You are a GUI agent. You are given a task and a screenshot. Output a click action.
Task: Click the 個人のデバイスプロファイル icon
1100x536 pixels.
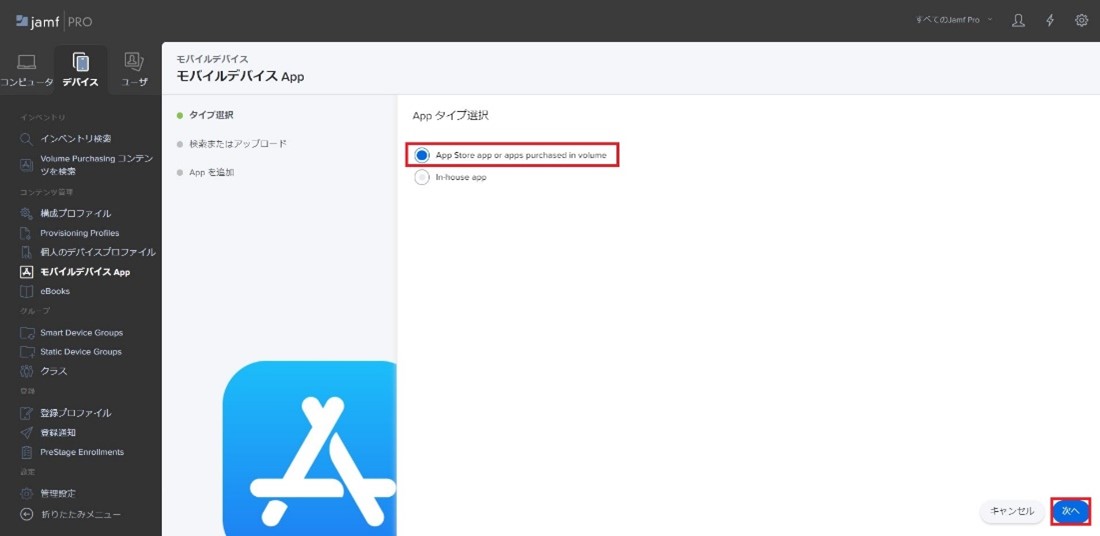(x=26, y=252)
